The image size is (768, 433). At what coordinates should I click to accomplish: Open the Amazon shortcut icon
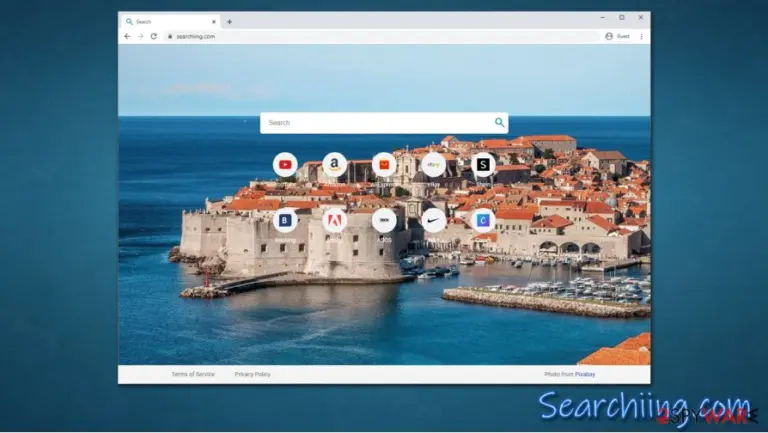click(335, 165)
